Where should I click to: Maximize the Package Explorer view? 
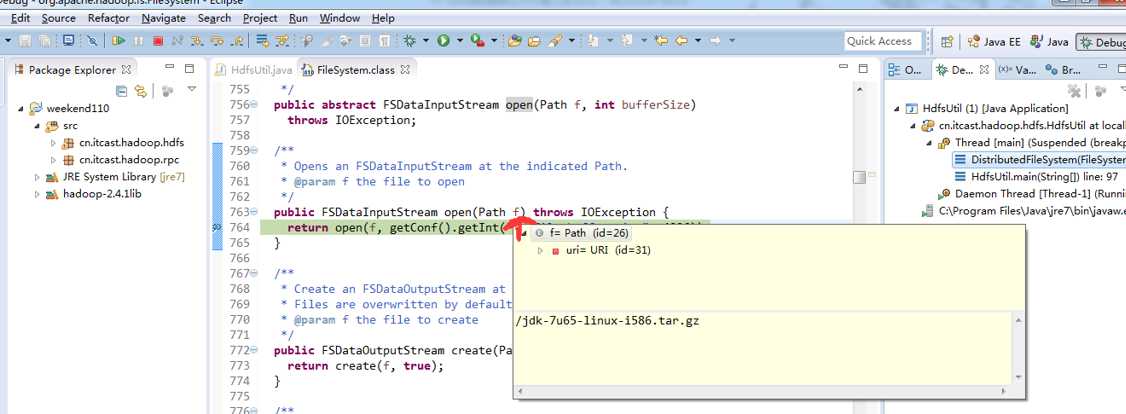tap(190, 69)
